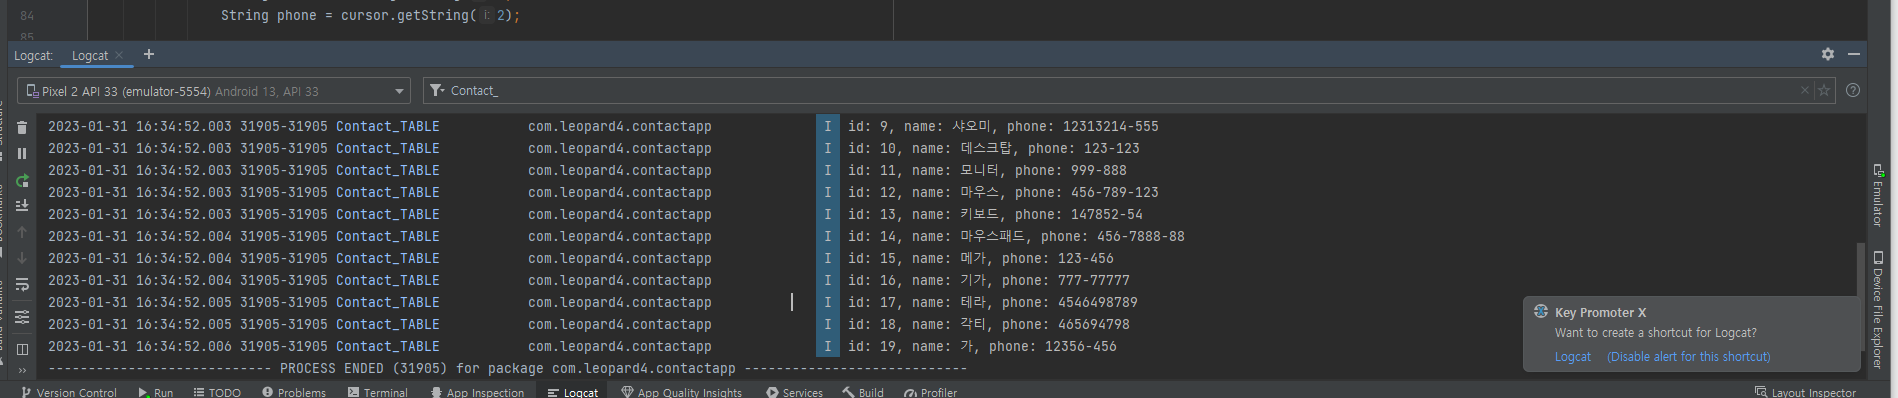Viewport: 1898px width, 398px height.
Task: Add a new Logcat tab with plus
Action: click(x=149, y=54)
